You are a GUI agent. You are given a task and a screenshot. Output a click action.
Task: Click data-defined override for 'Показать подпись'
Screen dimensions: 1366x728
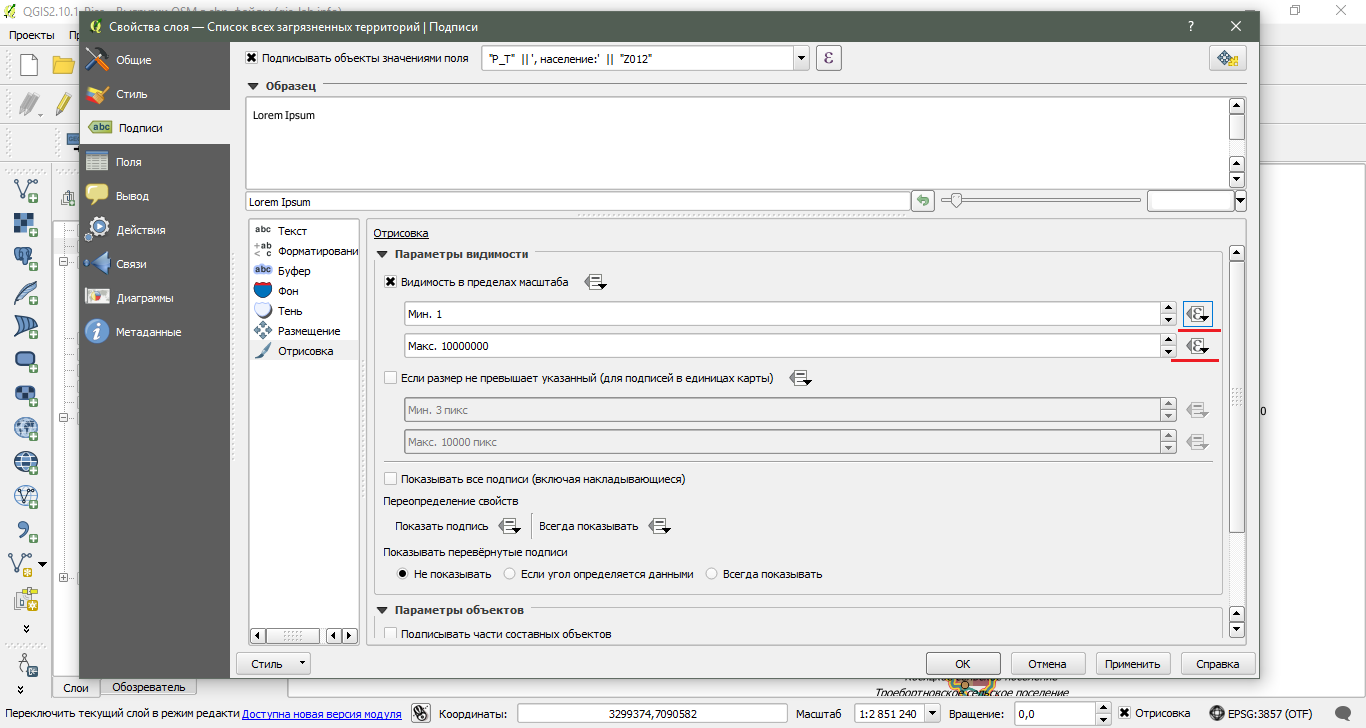point(510,526)
